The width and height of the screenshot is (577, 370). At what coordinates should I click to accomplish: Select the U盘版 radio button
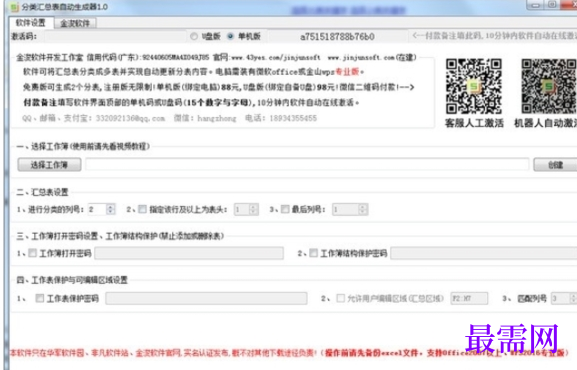(x=194, y=36)
